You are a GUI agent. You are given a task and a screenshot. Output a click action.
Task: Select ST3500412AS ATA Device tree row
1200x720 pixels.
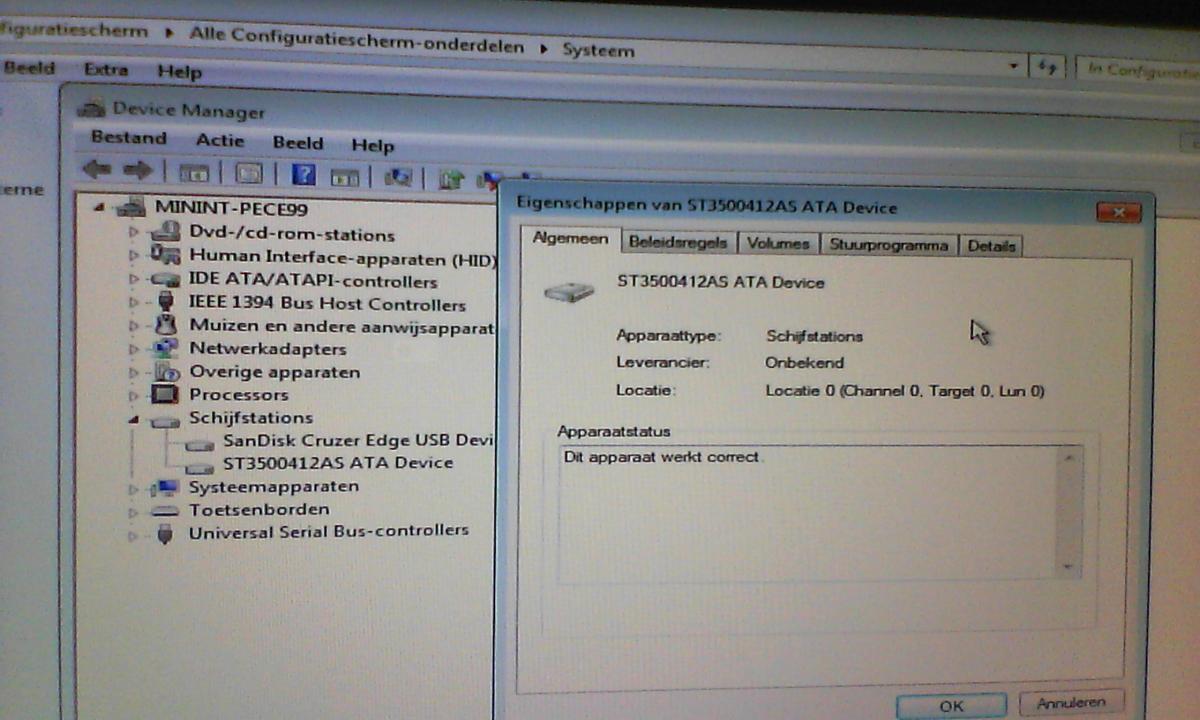pos(338,463)
